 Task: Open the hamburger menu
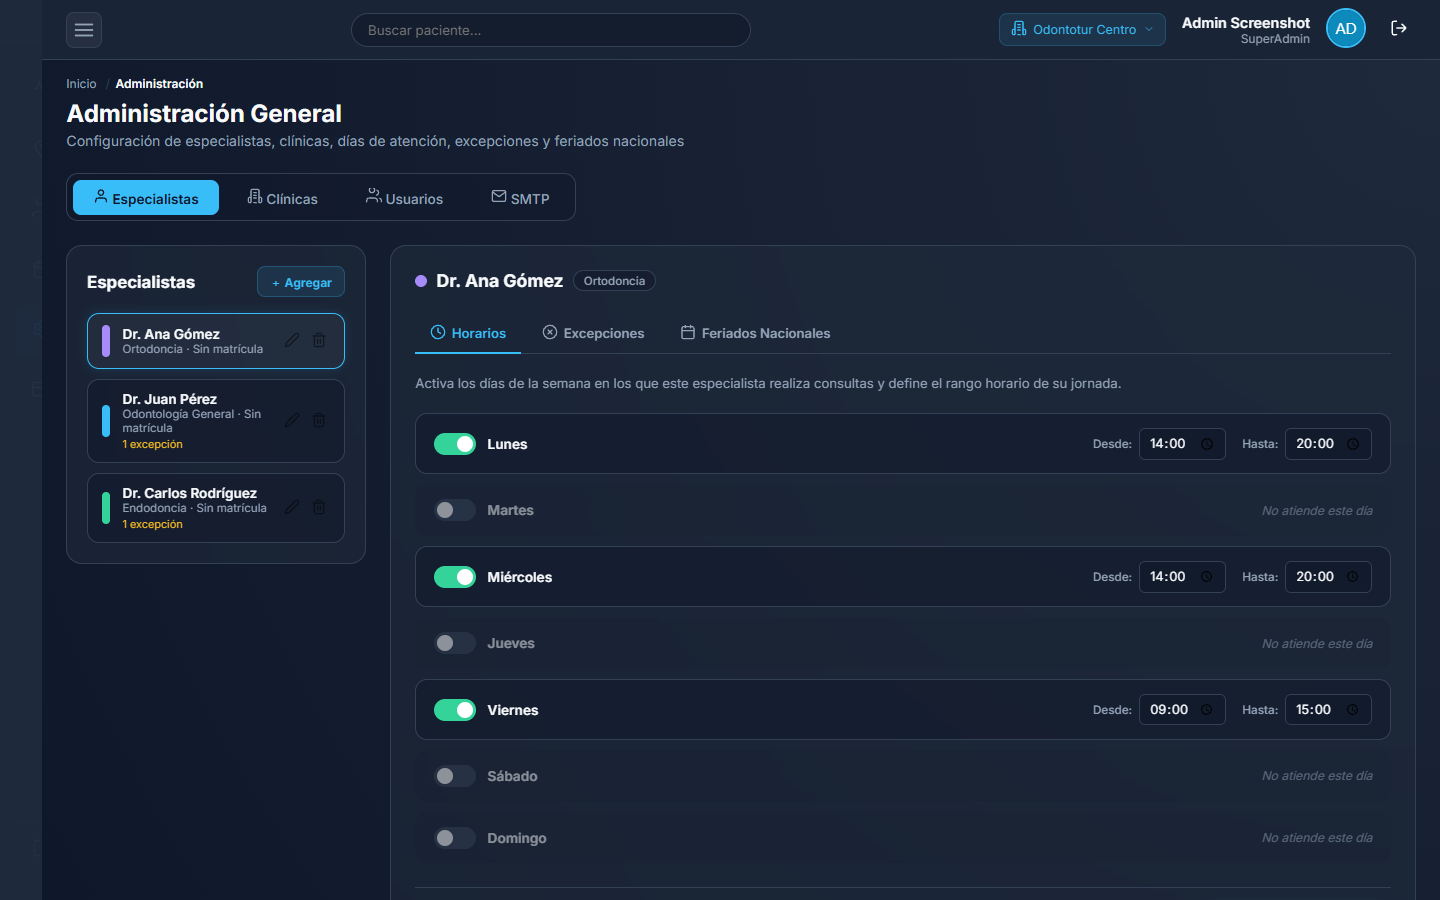click(x=84, y=30)
